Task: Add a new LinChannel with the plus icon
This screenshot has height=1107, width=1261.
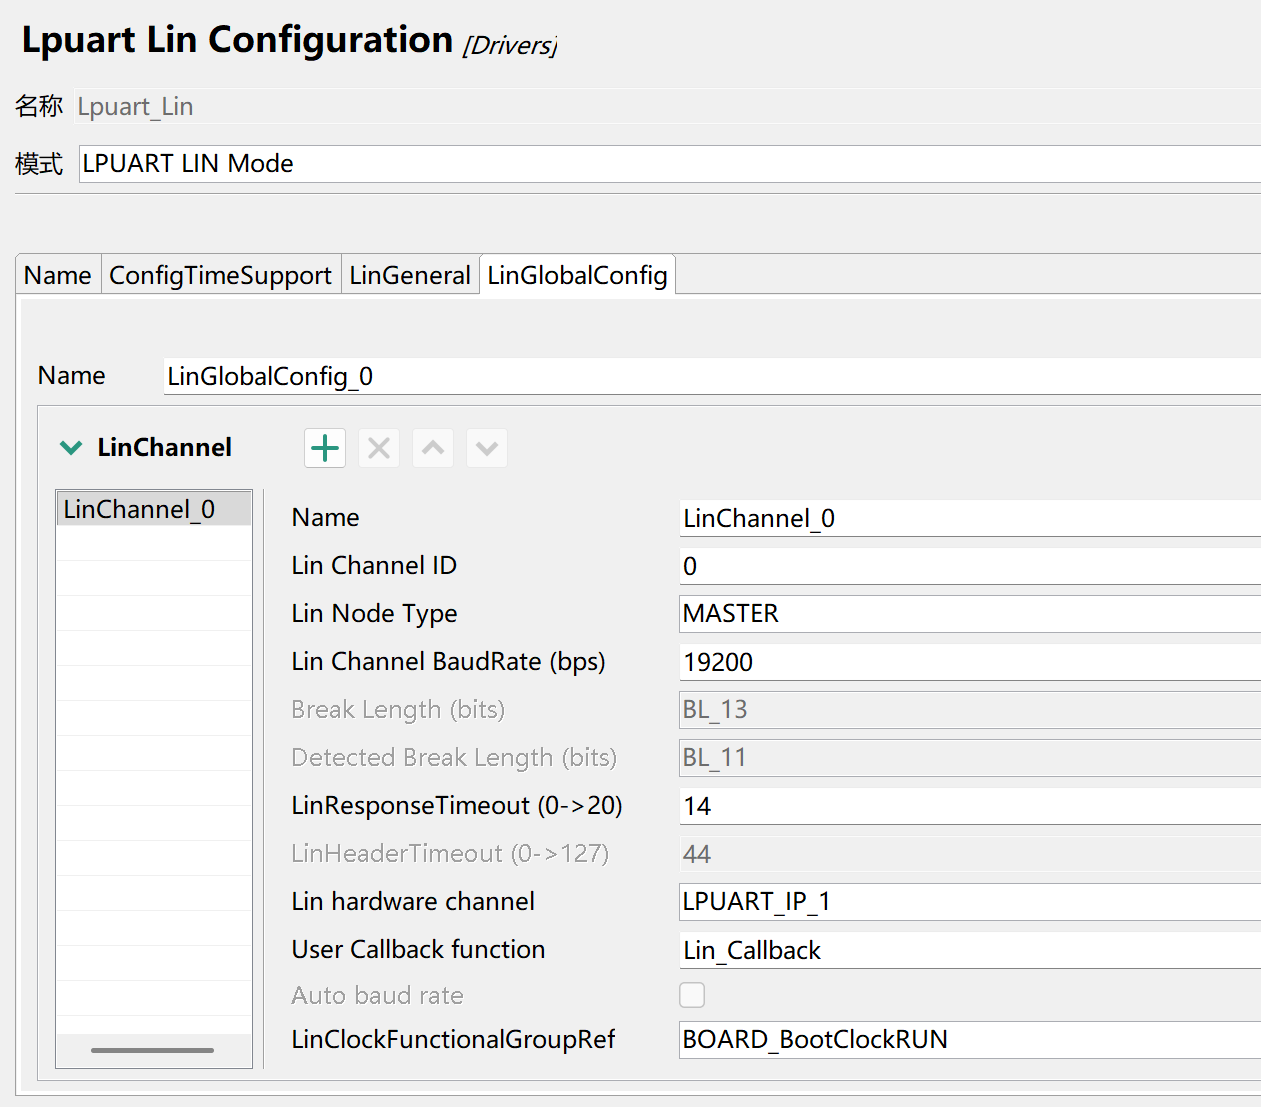Action: (x=325, y=448)
